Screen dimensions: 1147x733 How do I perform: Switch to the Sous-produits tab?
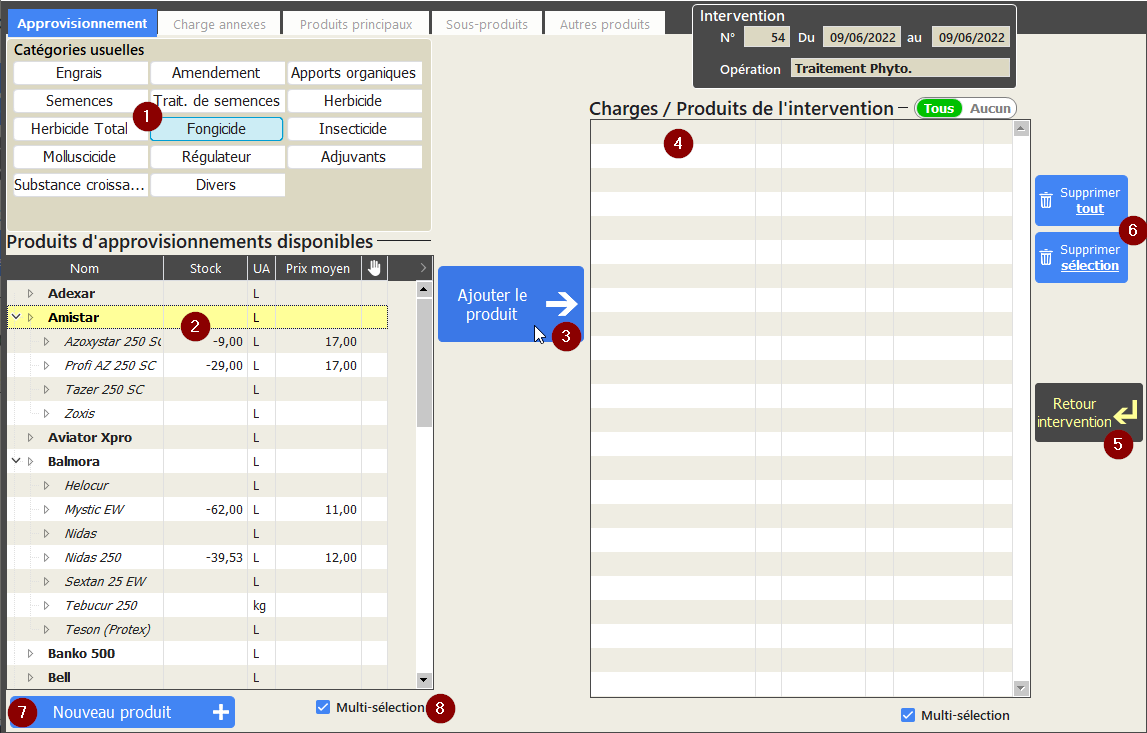(486, 24)
